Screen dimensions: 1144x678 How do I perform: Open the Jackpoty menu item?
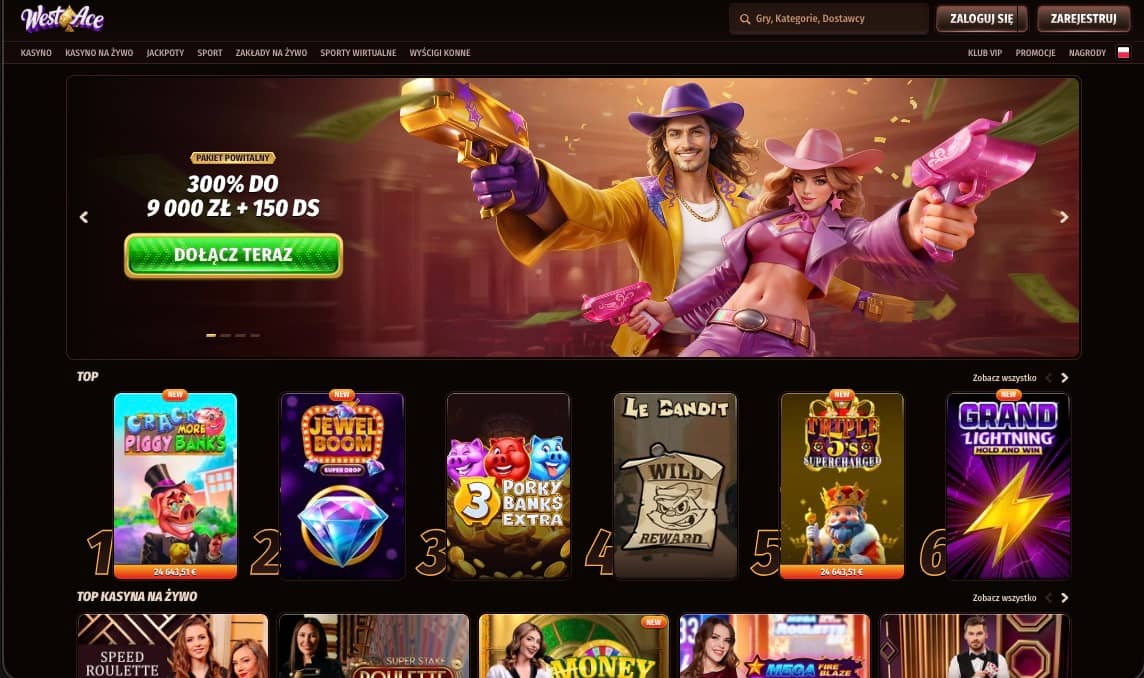165,53
